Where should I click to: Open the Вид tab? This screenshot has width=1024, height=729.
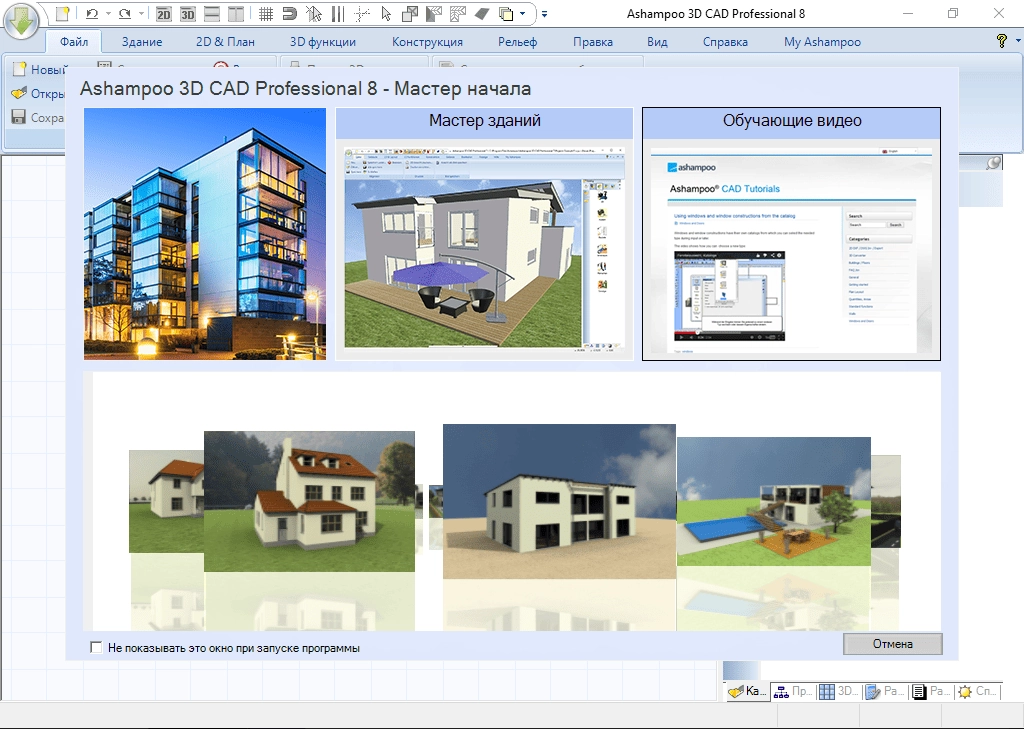click(x=657, y=42)
